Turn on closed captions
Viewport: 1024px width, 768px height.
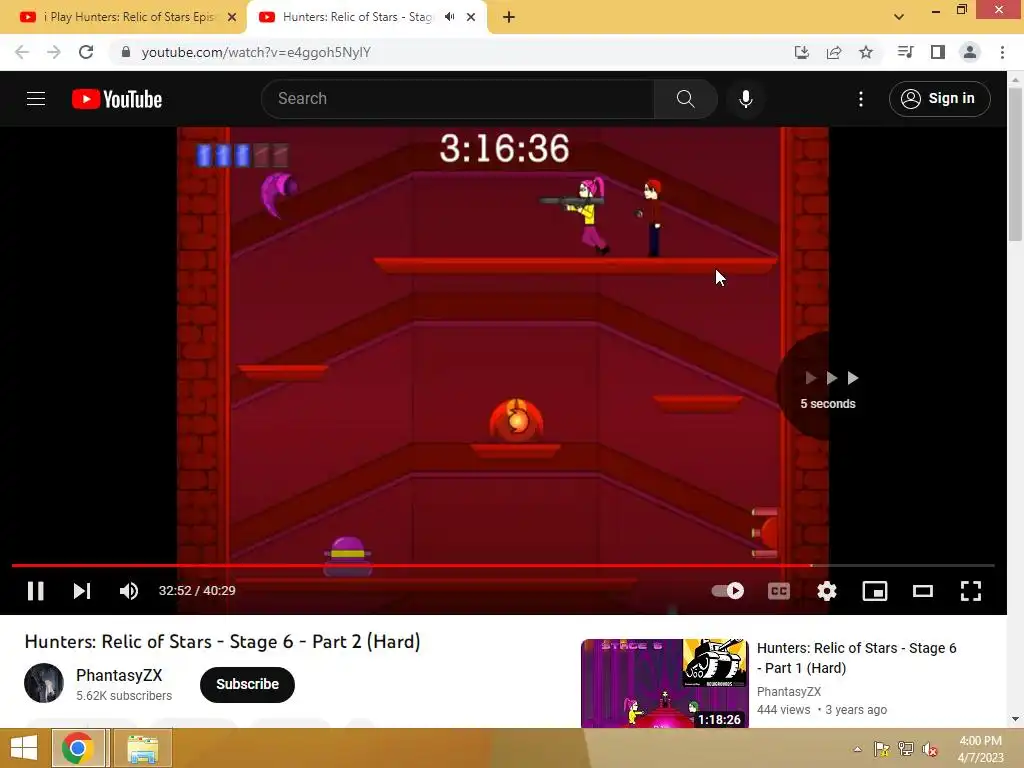[x=778, y=591]
